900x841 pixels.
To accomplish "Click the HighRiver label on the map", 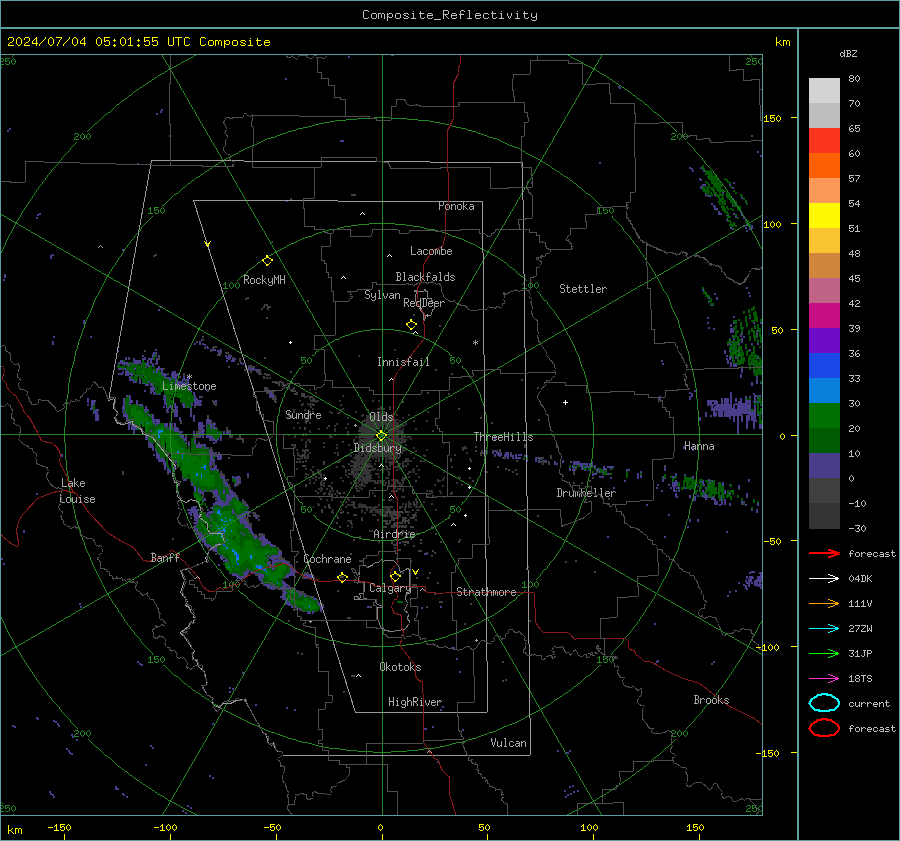I will point(415,702).
